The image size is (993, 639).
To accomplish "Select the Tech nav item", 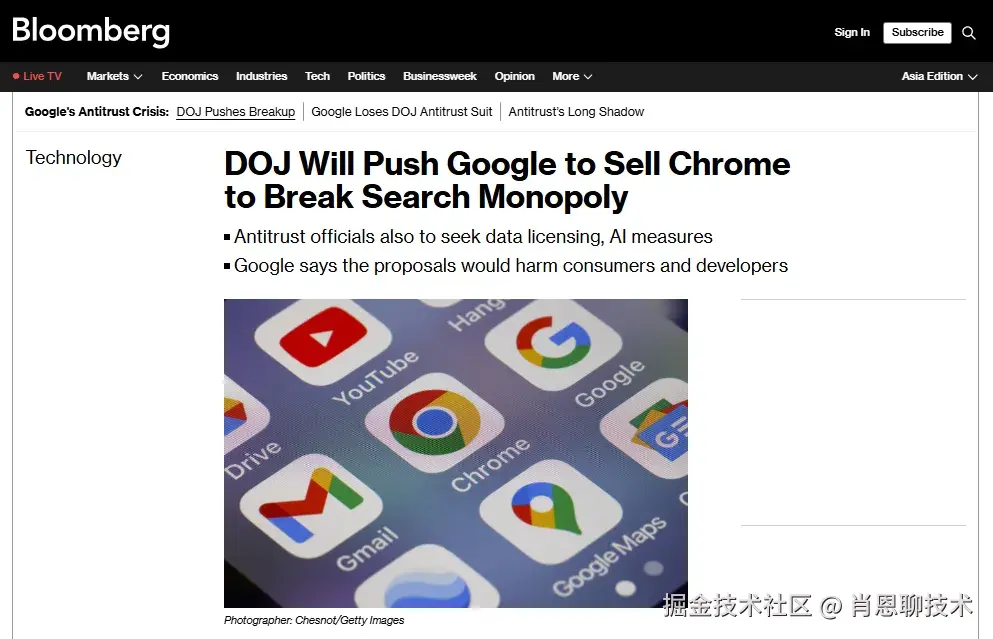I will point(317,76).
